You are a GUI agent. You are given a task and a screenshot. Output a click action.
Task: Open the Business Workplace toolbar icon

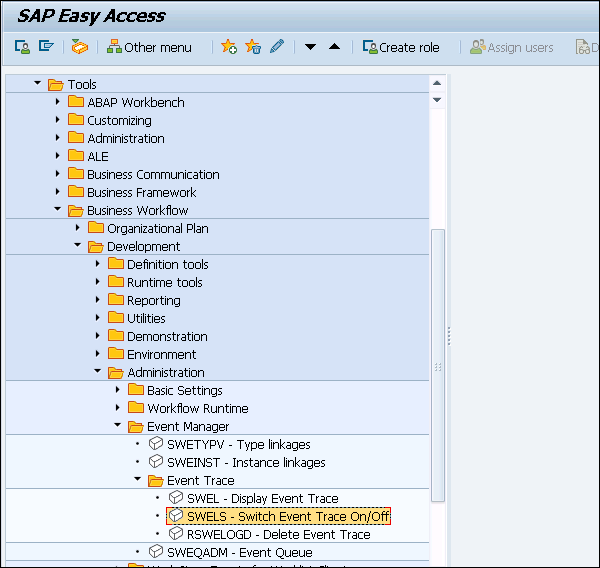point(80,47)
